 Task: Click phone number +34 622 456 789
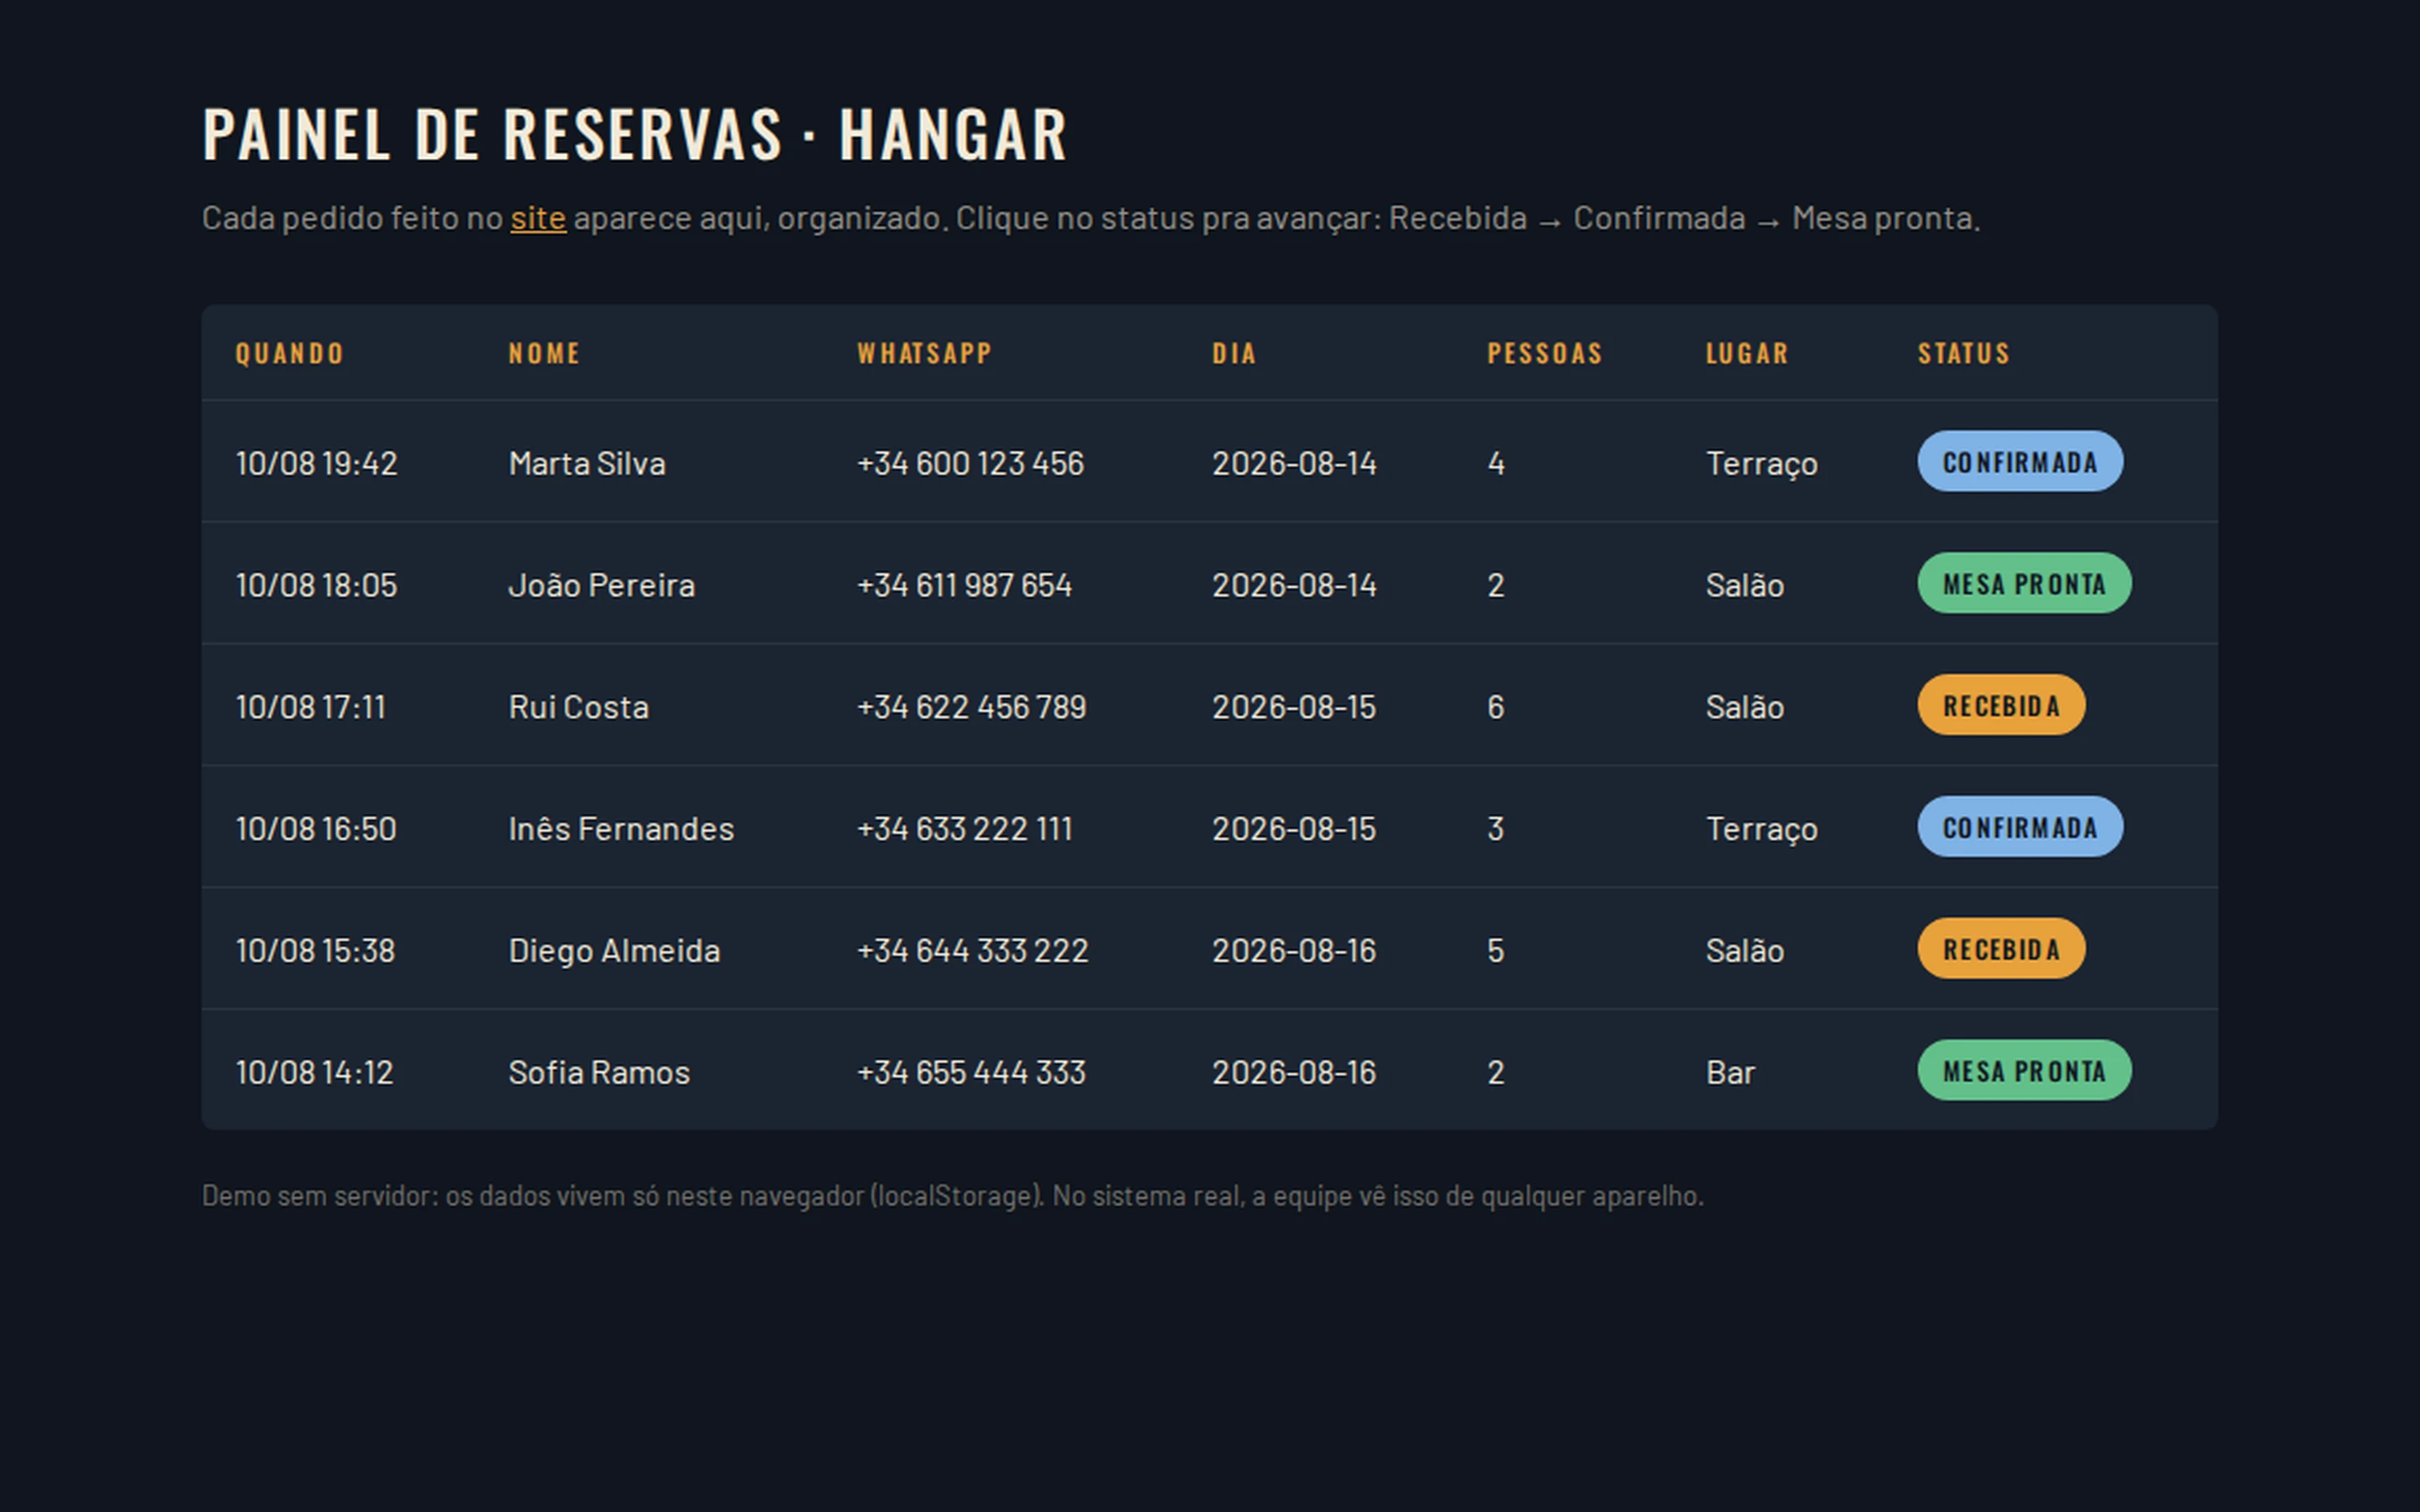971,708
